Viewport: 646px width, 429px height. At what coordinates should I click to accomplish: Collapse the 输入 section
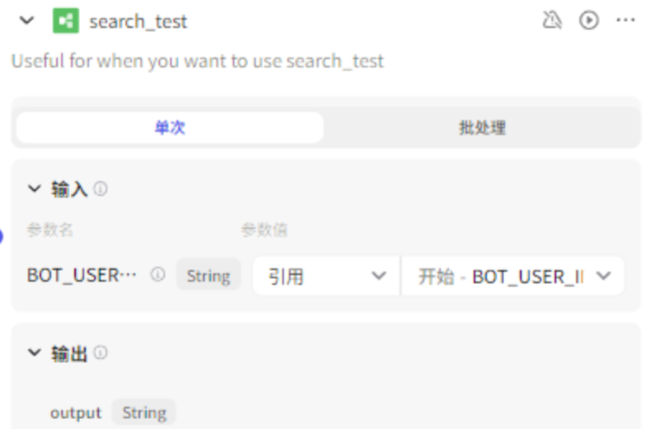coord(35,188)
